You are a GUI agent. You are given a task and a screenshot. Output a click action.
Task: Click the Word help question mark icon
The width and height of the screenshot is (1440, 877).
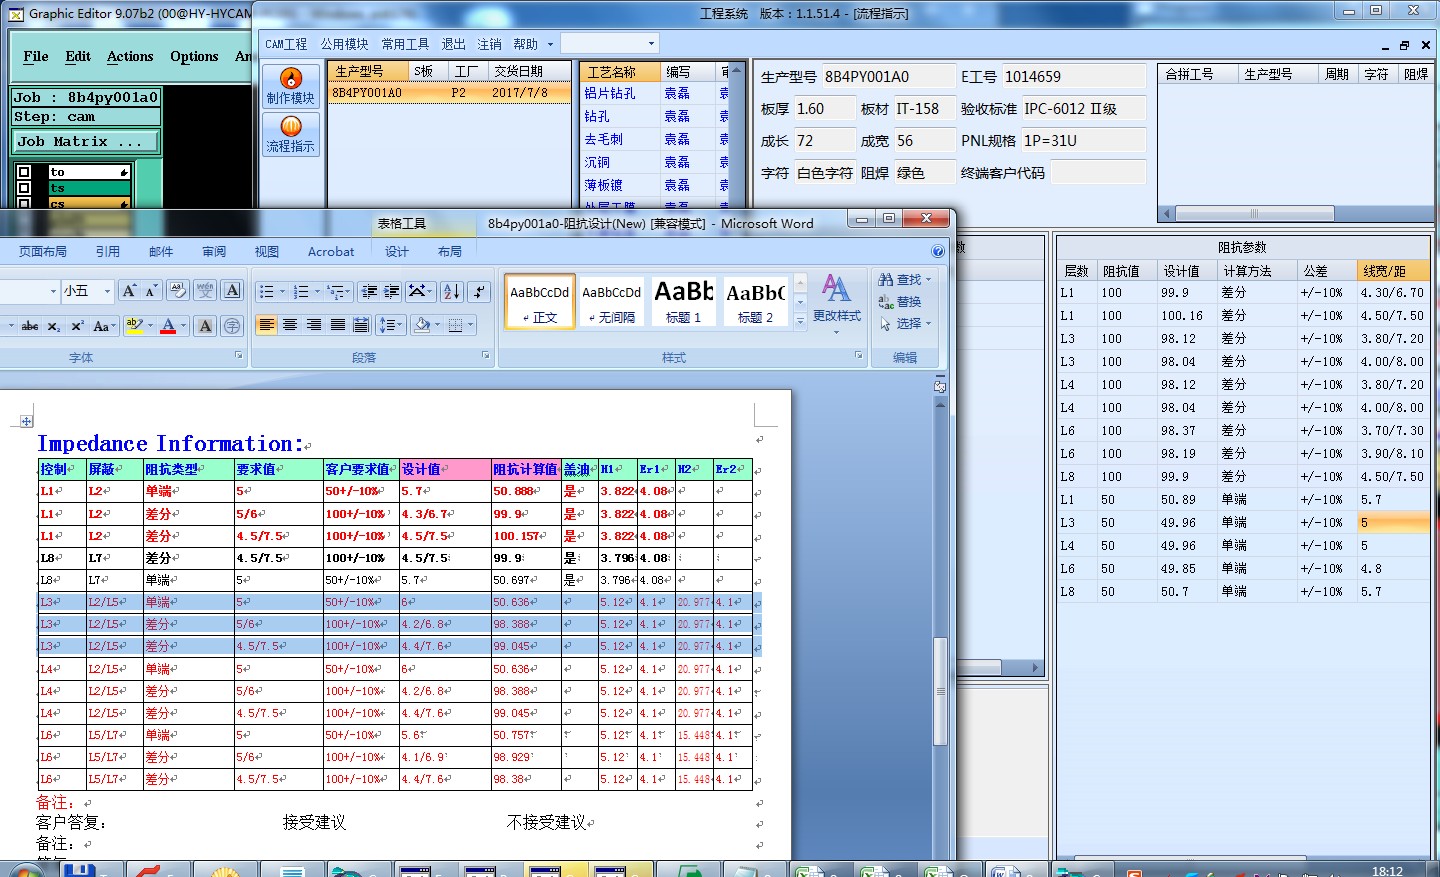point(938,251)
